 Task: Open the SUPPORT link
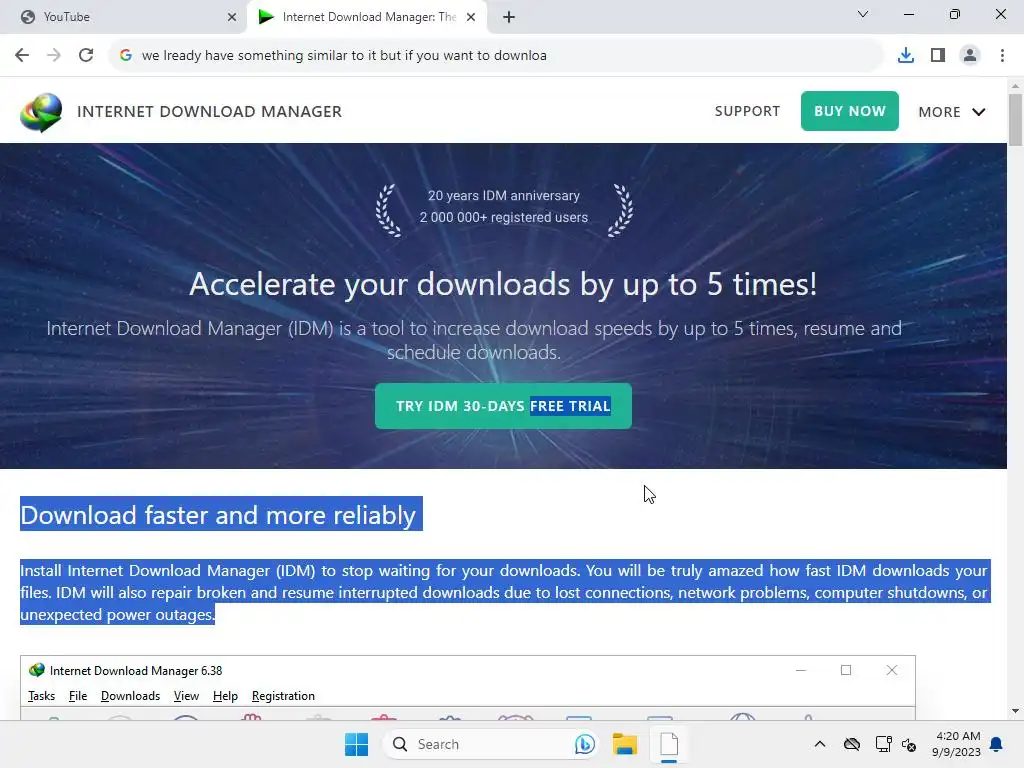pos(747,111)
